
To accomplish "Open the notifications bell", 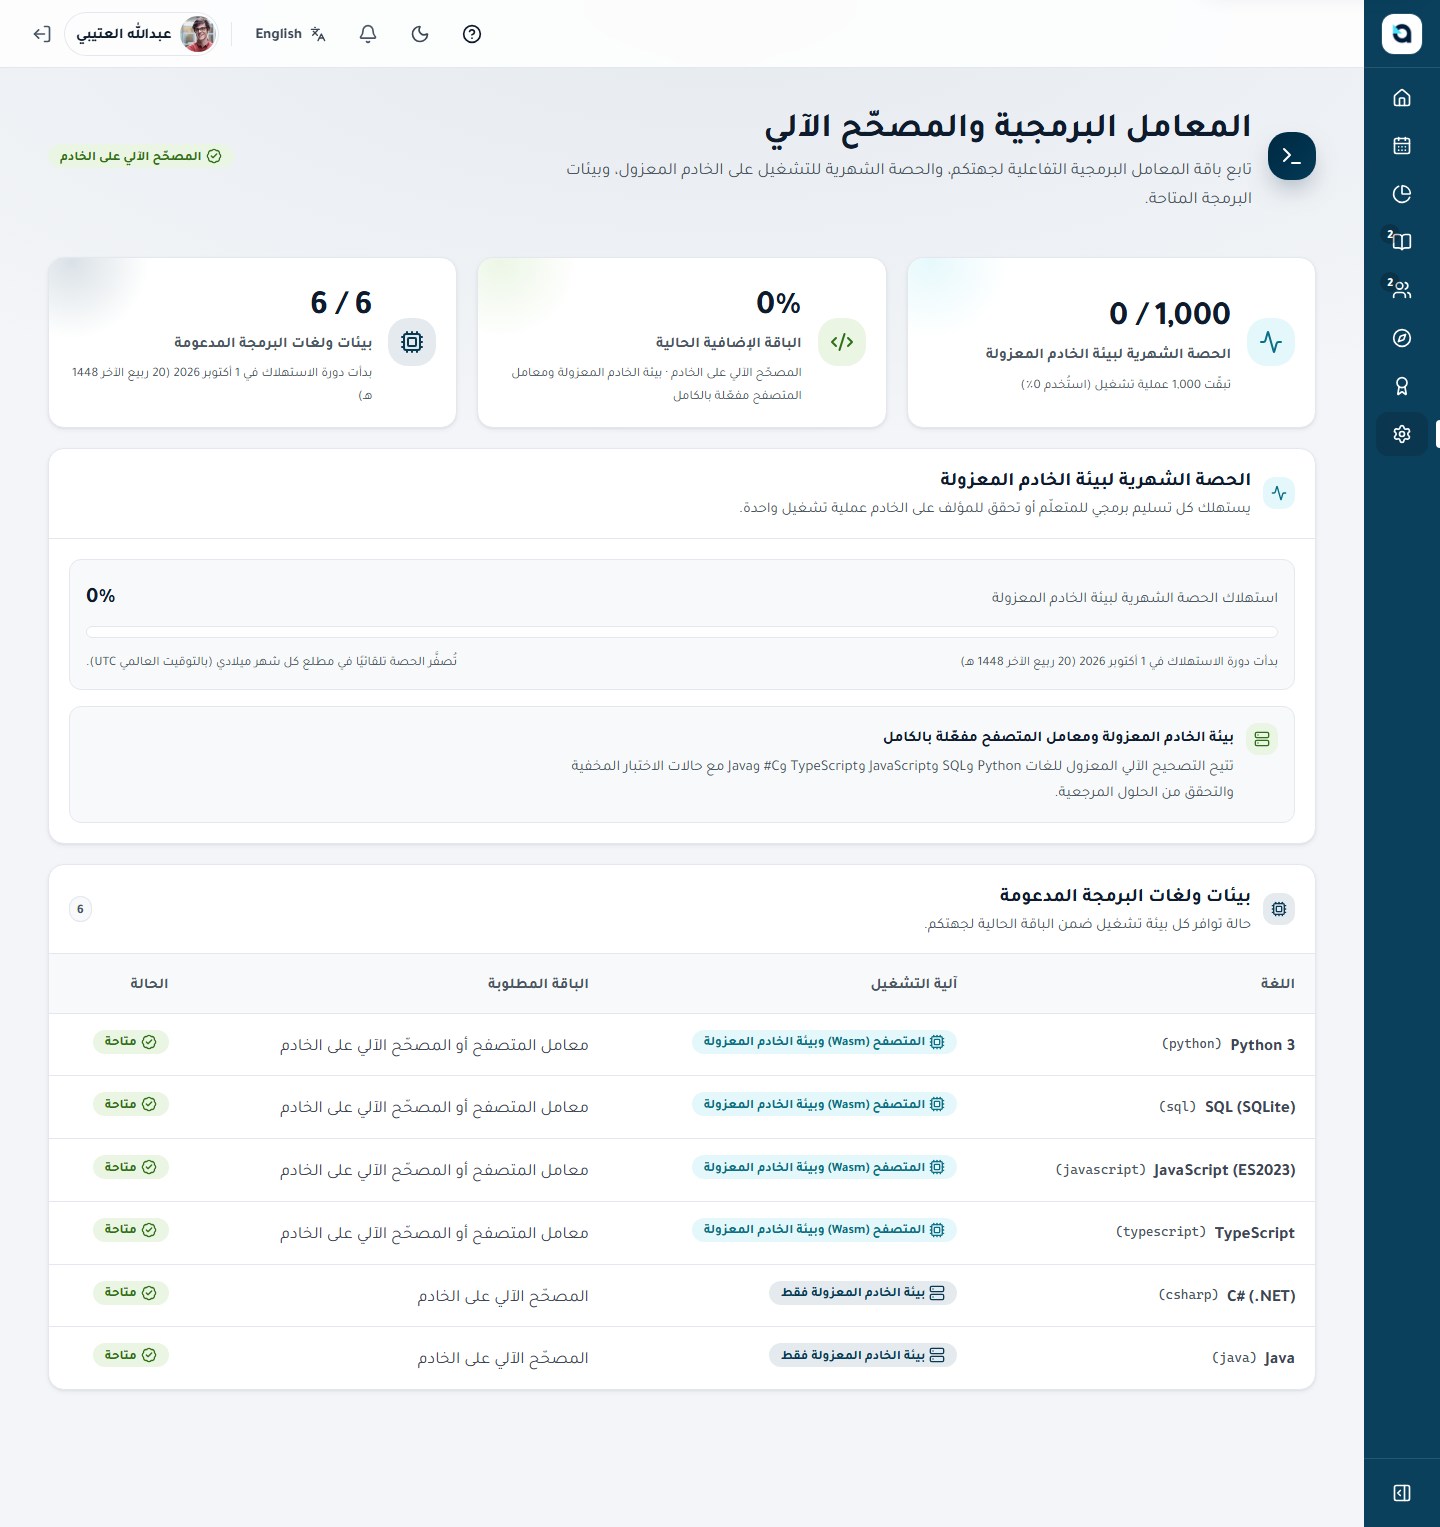I will point(368,34).
